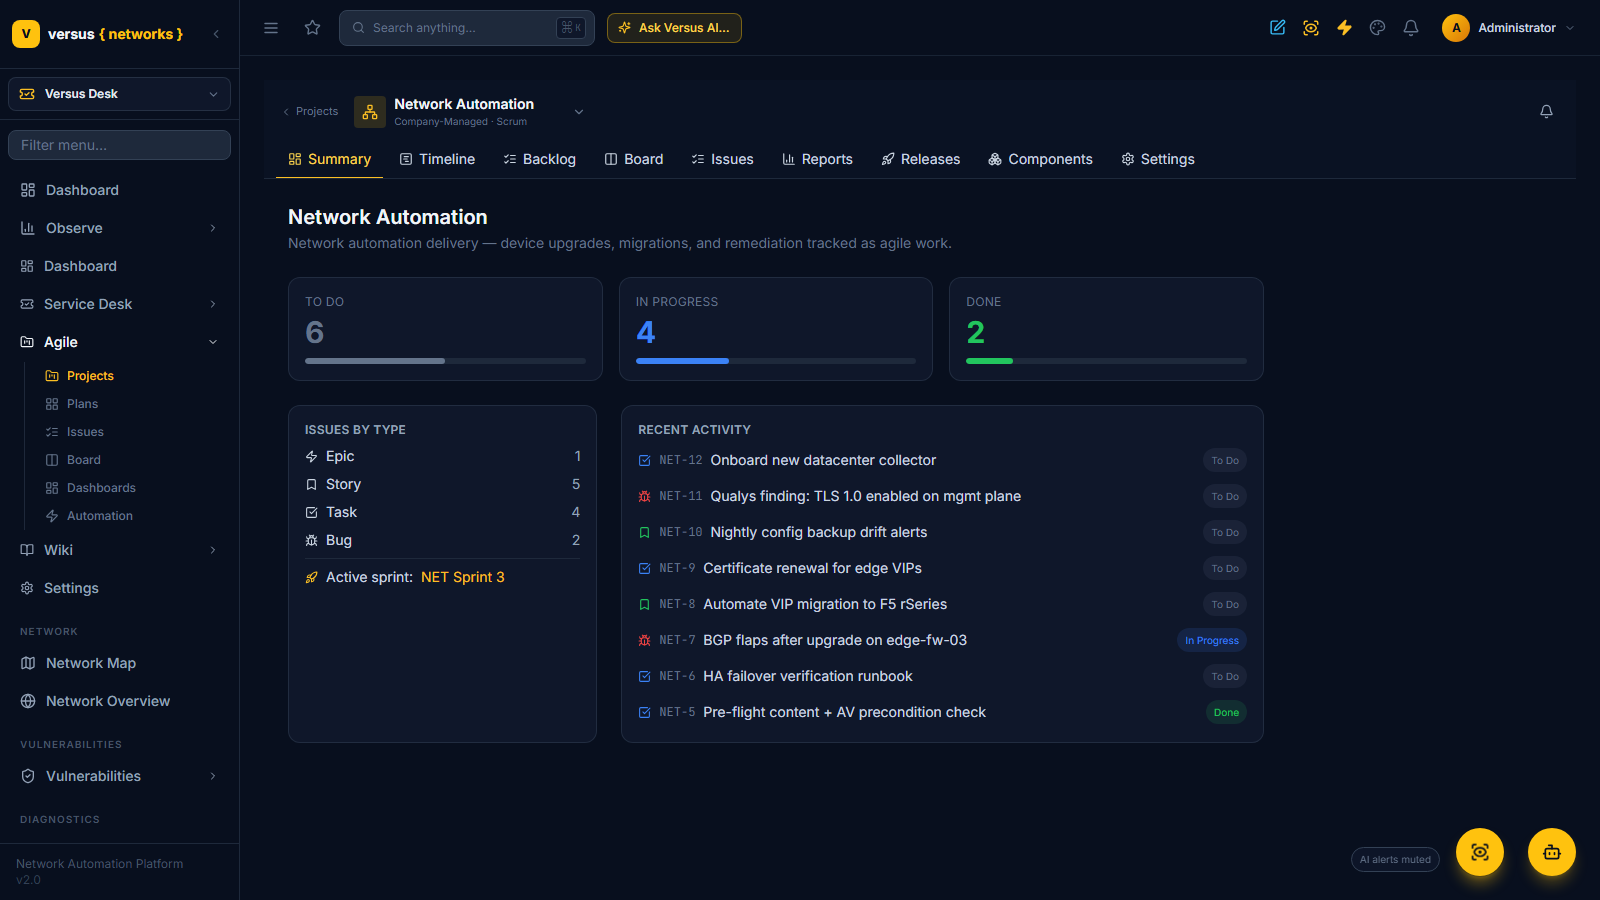Screen dimensions: 1600x900
Task: Go to sidebar Settings item
Action: coord(119,588)
